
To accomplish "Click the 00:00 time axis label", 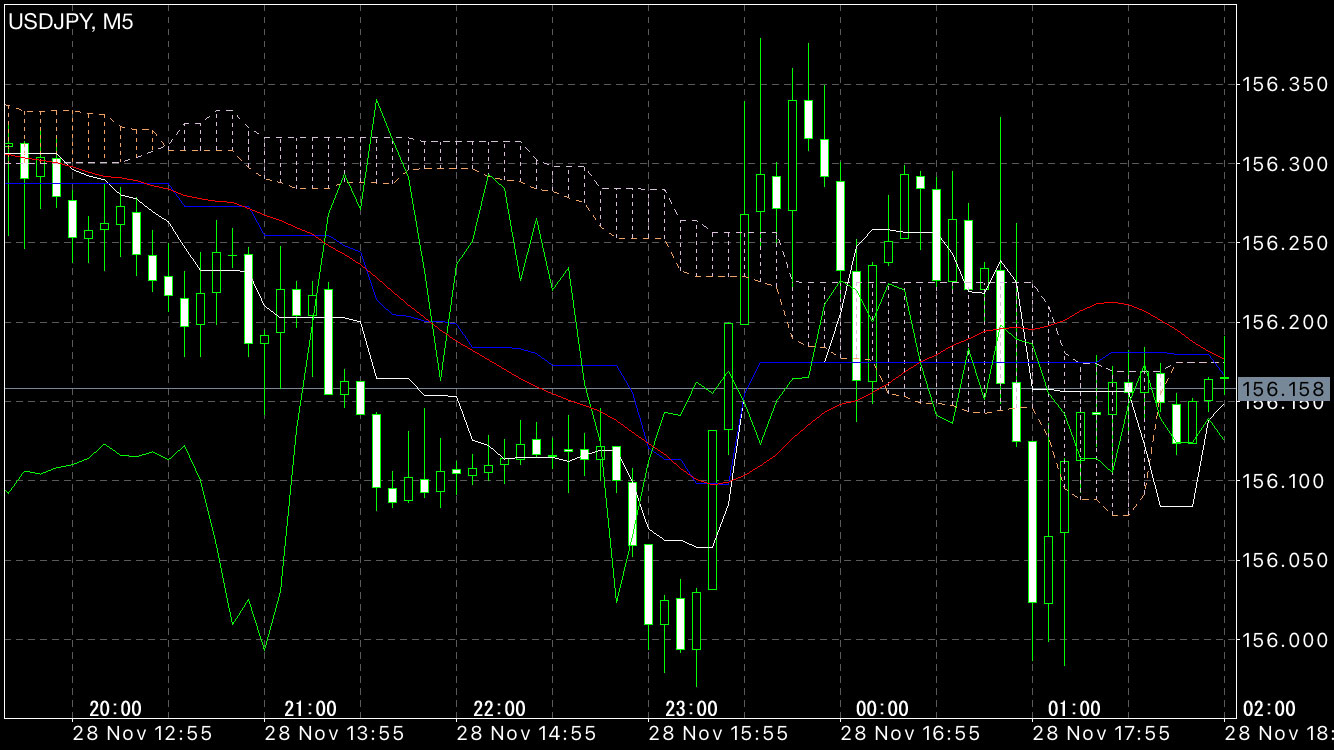I will [883, 709].
